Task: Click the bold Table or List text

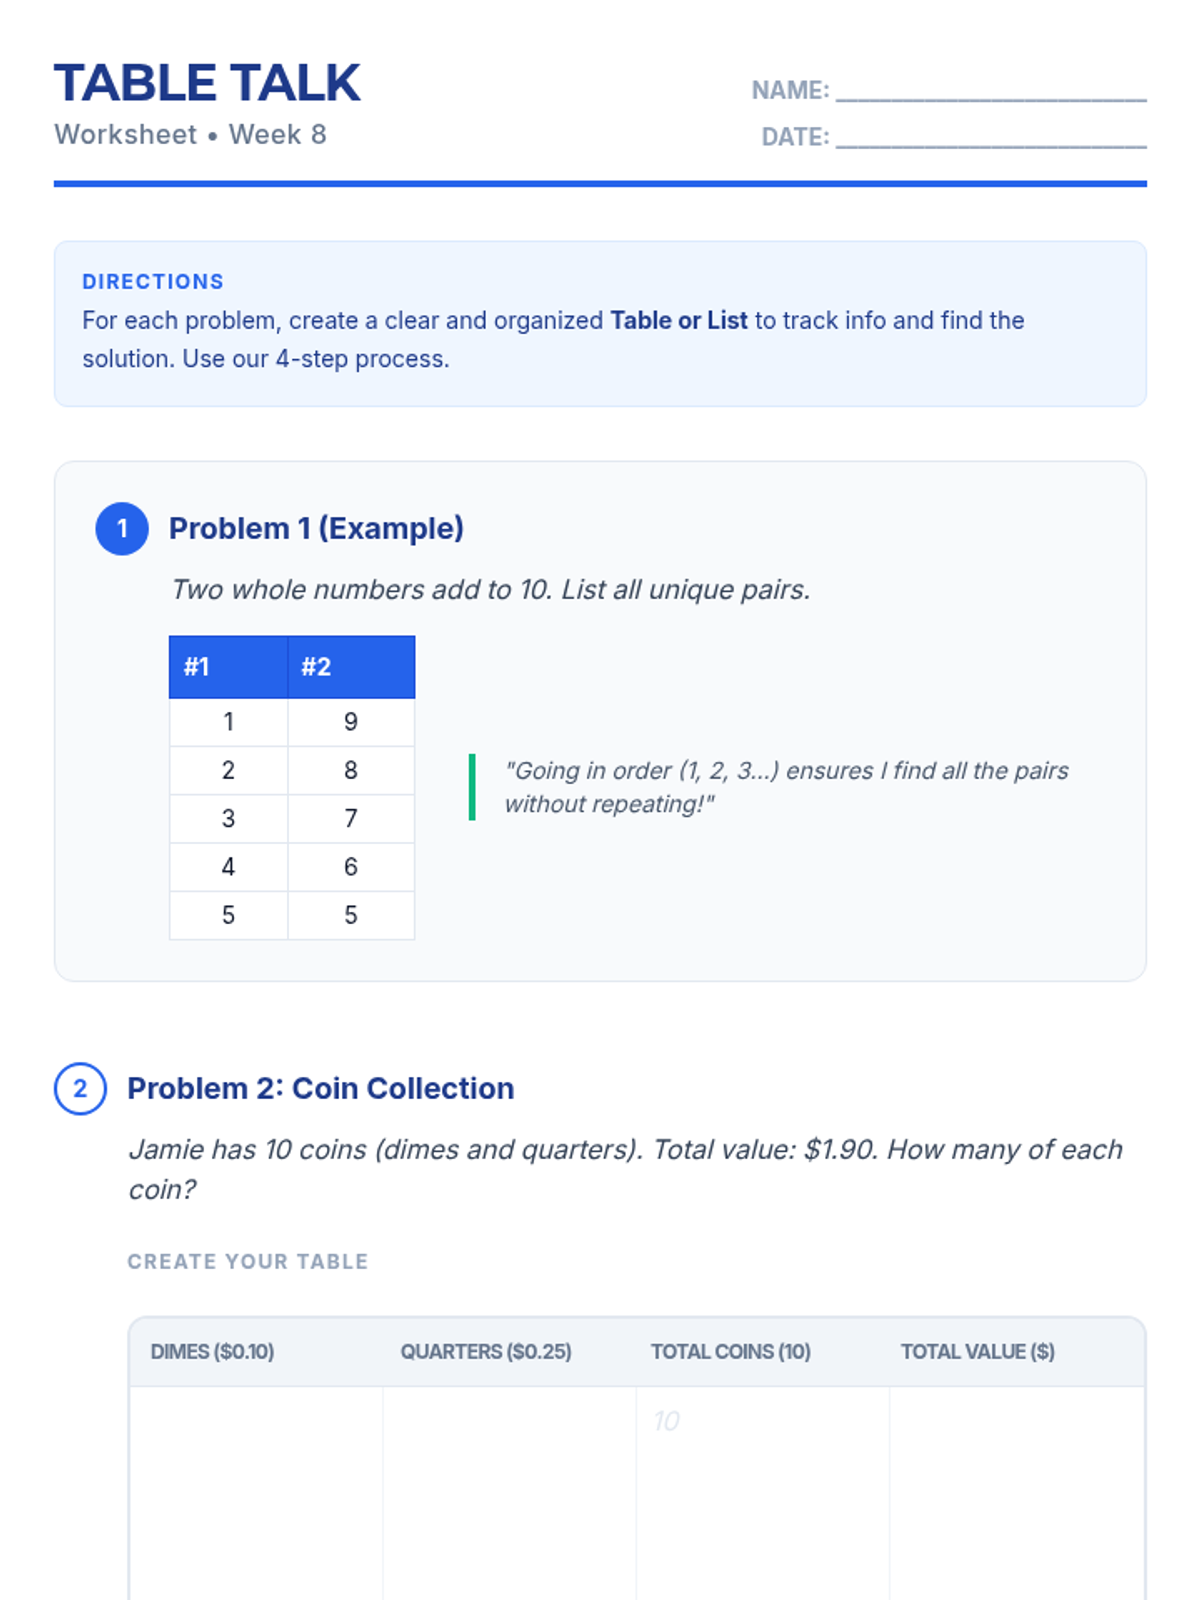Action: point(679,320)
